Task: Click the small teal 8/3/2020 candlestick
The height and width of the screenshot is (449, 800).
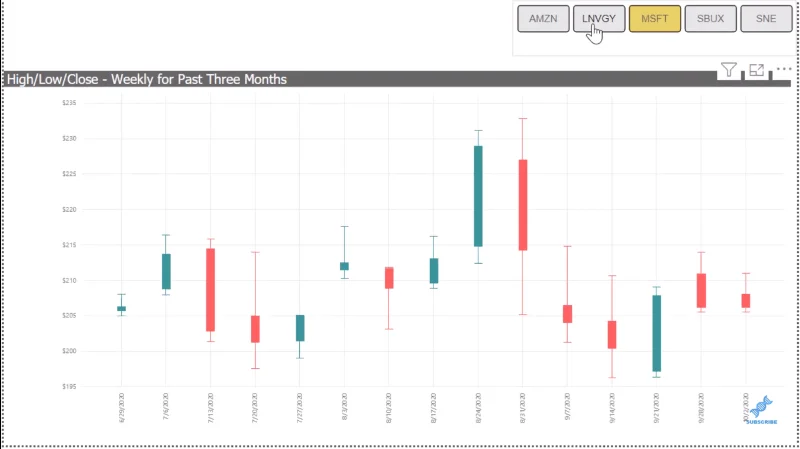Action: [344, 266]
